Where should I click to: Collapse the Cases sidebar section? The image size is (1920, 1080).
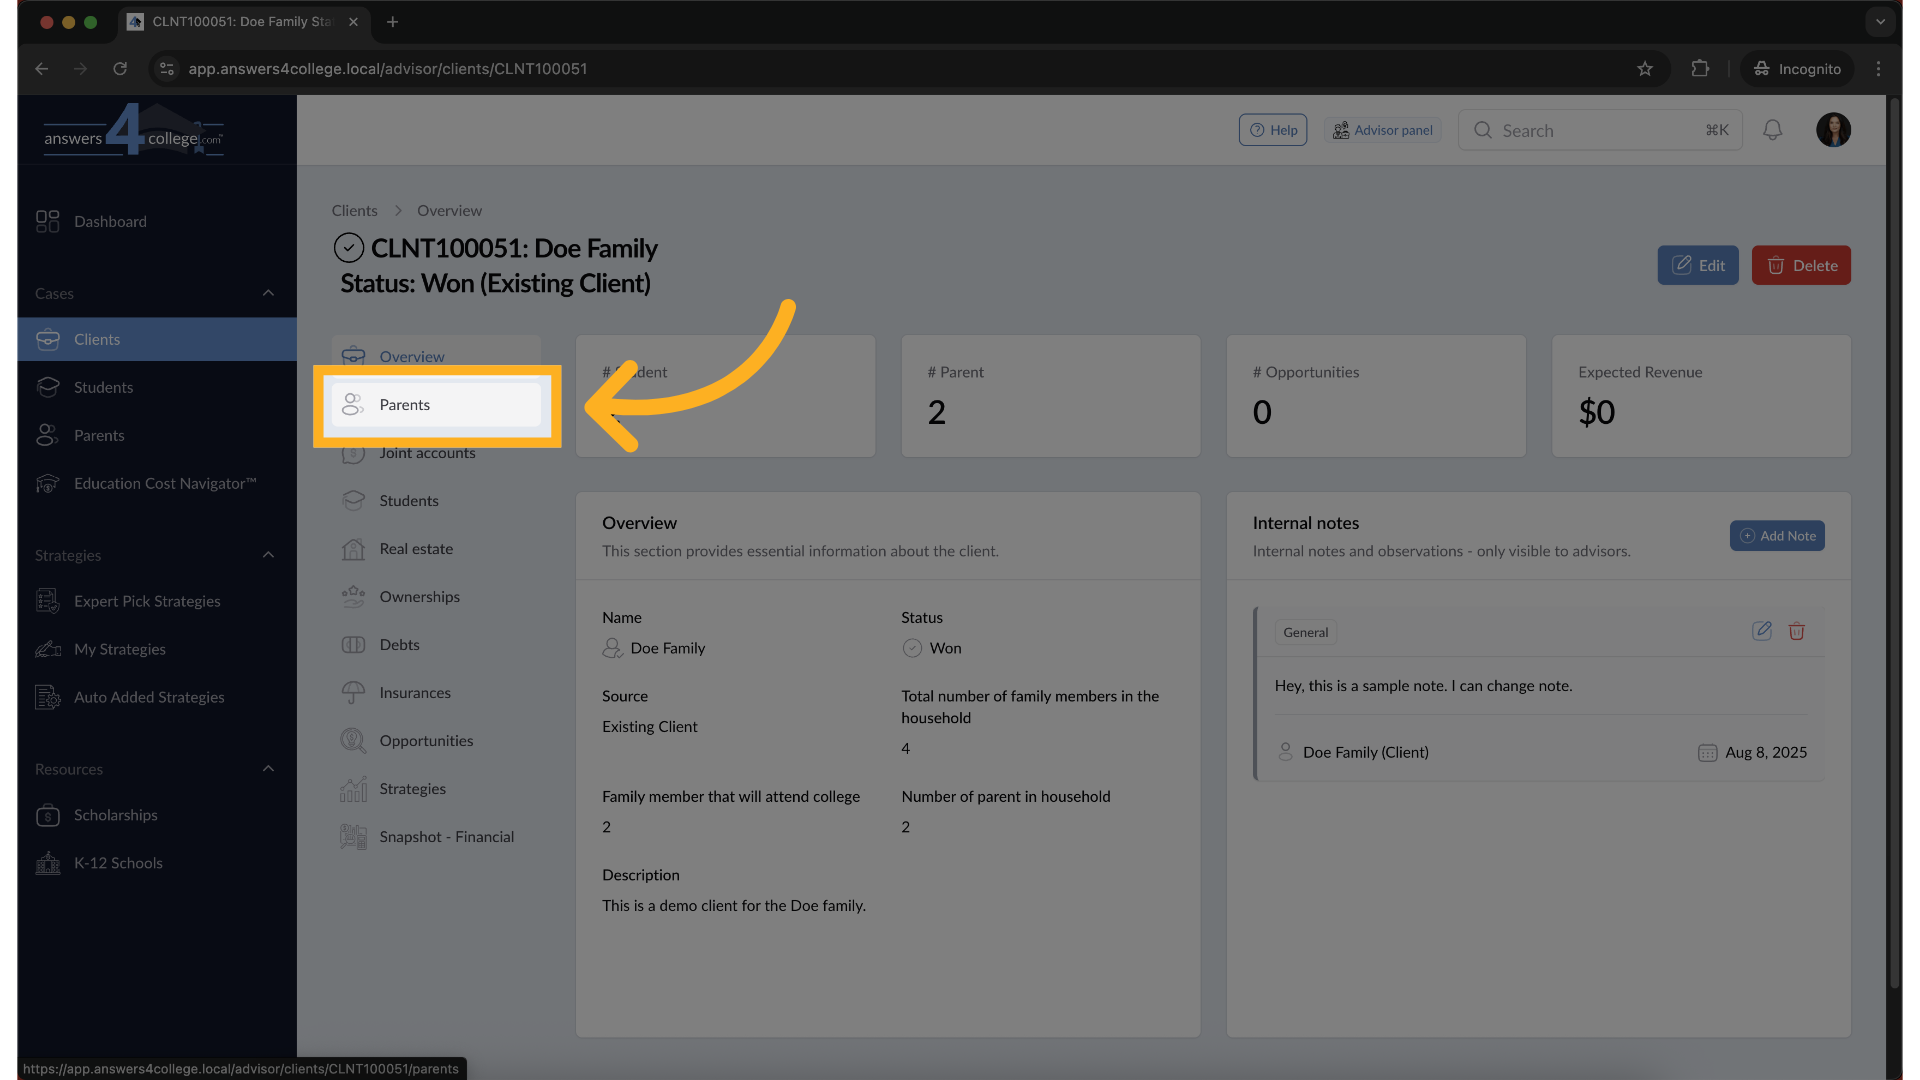[268, 293]
